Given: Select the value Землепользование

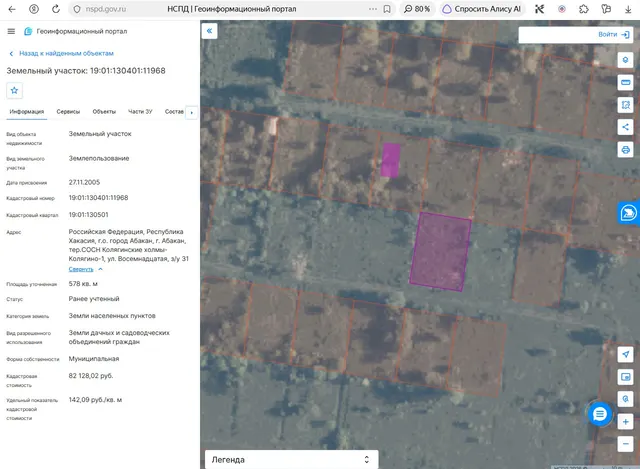Looking at the screenshot, I should coord(99,158).
